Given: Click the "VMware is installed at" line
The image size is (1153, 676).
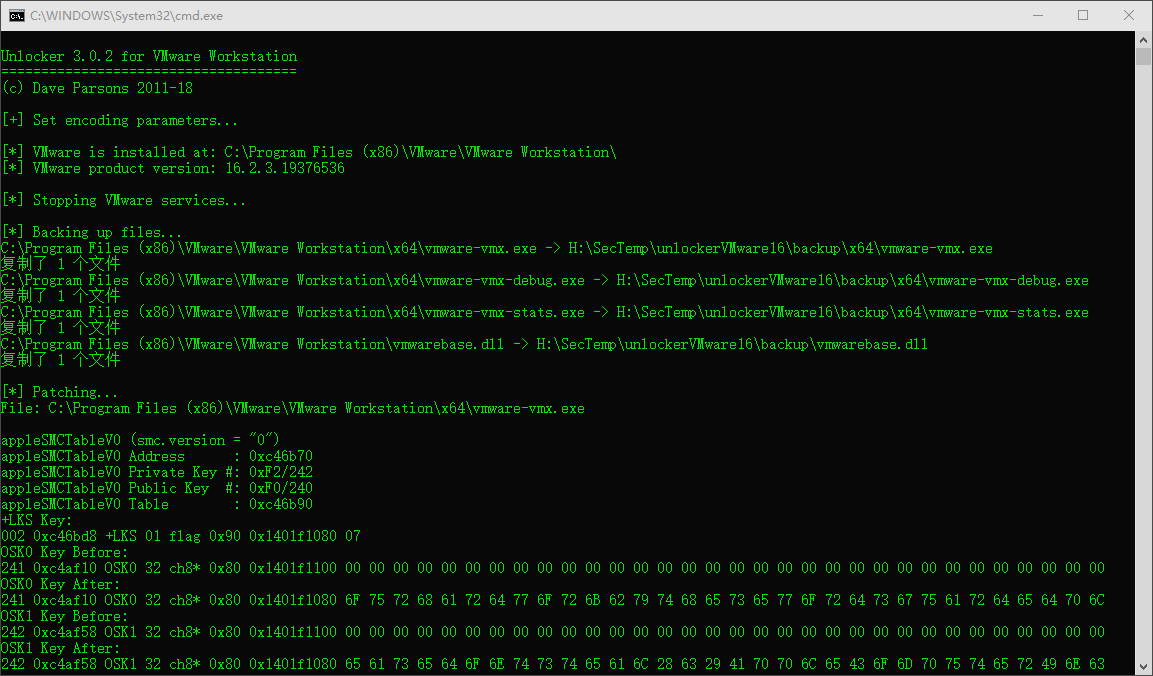Looking at the screenshot, I should [309, 152].
